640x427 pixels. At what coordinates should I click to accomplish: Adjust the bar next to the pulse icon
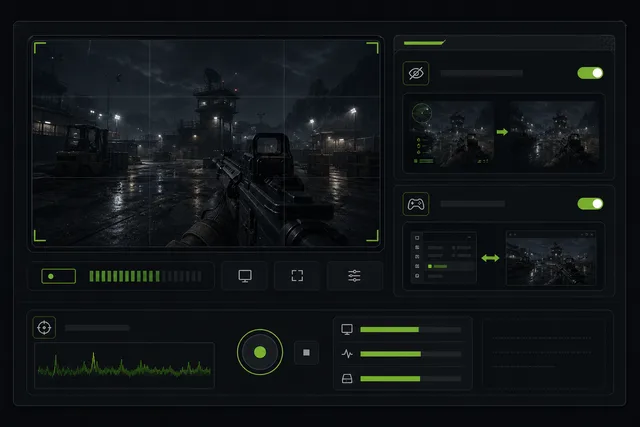(411, 354)
